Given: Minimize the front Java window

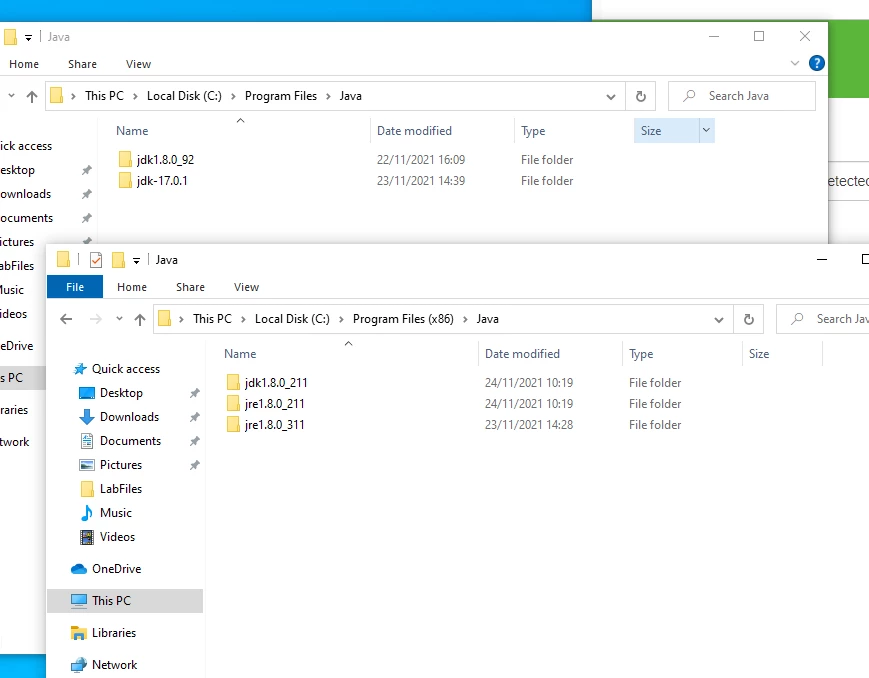Looking at the screenshot, I should point(822,259).
